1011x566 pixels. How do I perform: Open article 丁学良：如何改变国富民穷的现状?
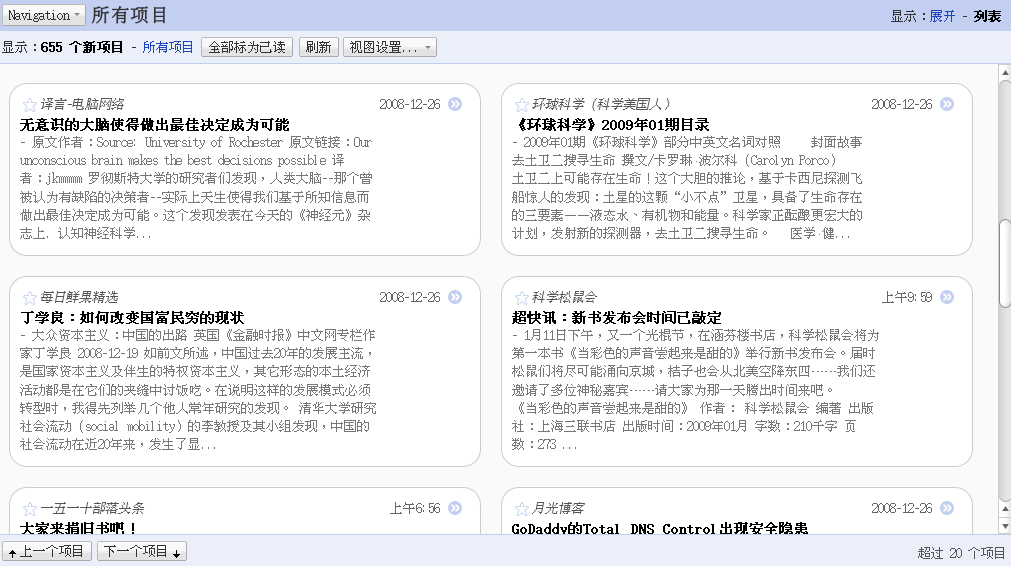tap(132, 317)
